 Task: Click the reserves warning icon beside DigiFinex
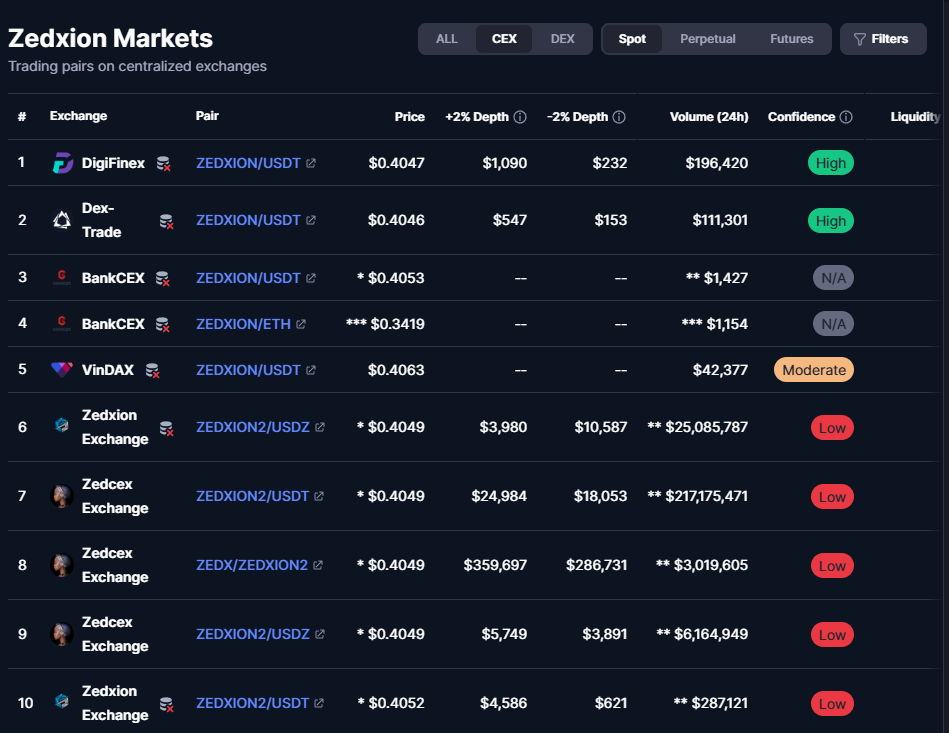pyautogui.click(x=163, y=164)
